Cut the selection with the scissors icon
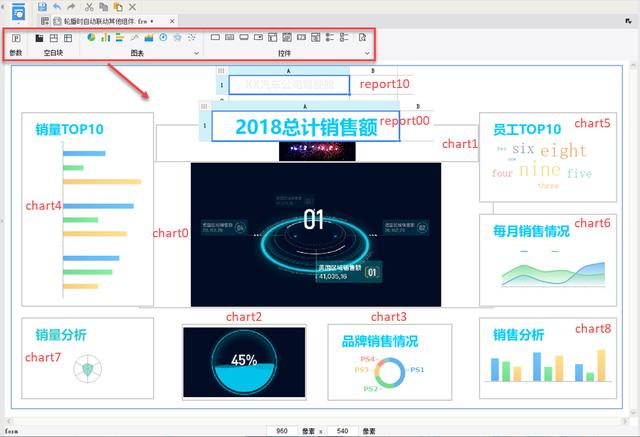Viewport: 640px width, 437px height. pos(89,7)
